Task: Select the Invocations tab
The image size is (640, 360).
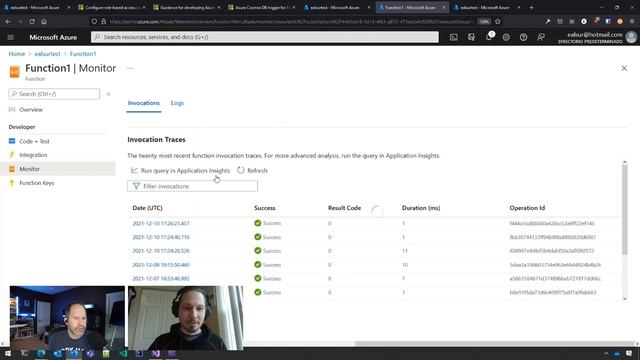Action: tap(144, 103)
